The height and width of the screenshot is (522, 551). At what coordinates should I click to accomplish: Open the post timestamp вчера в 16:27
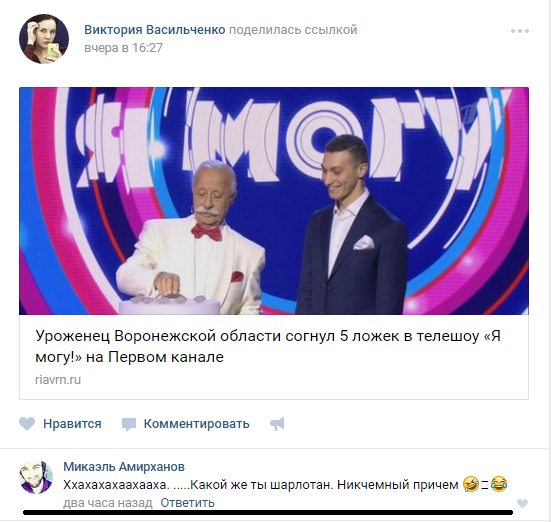pyautogui.click(x=123, y=47)
